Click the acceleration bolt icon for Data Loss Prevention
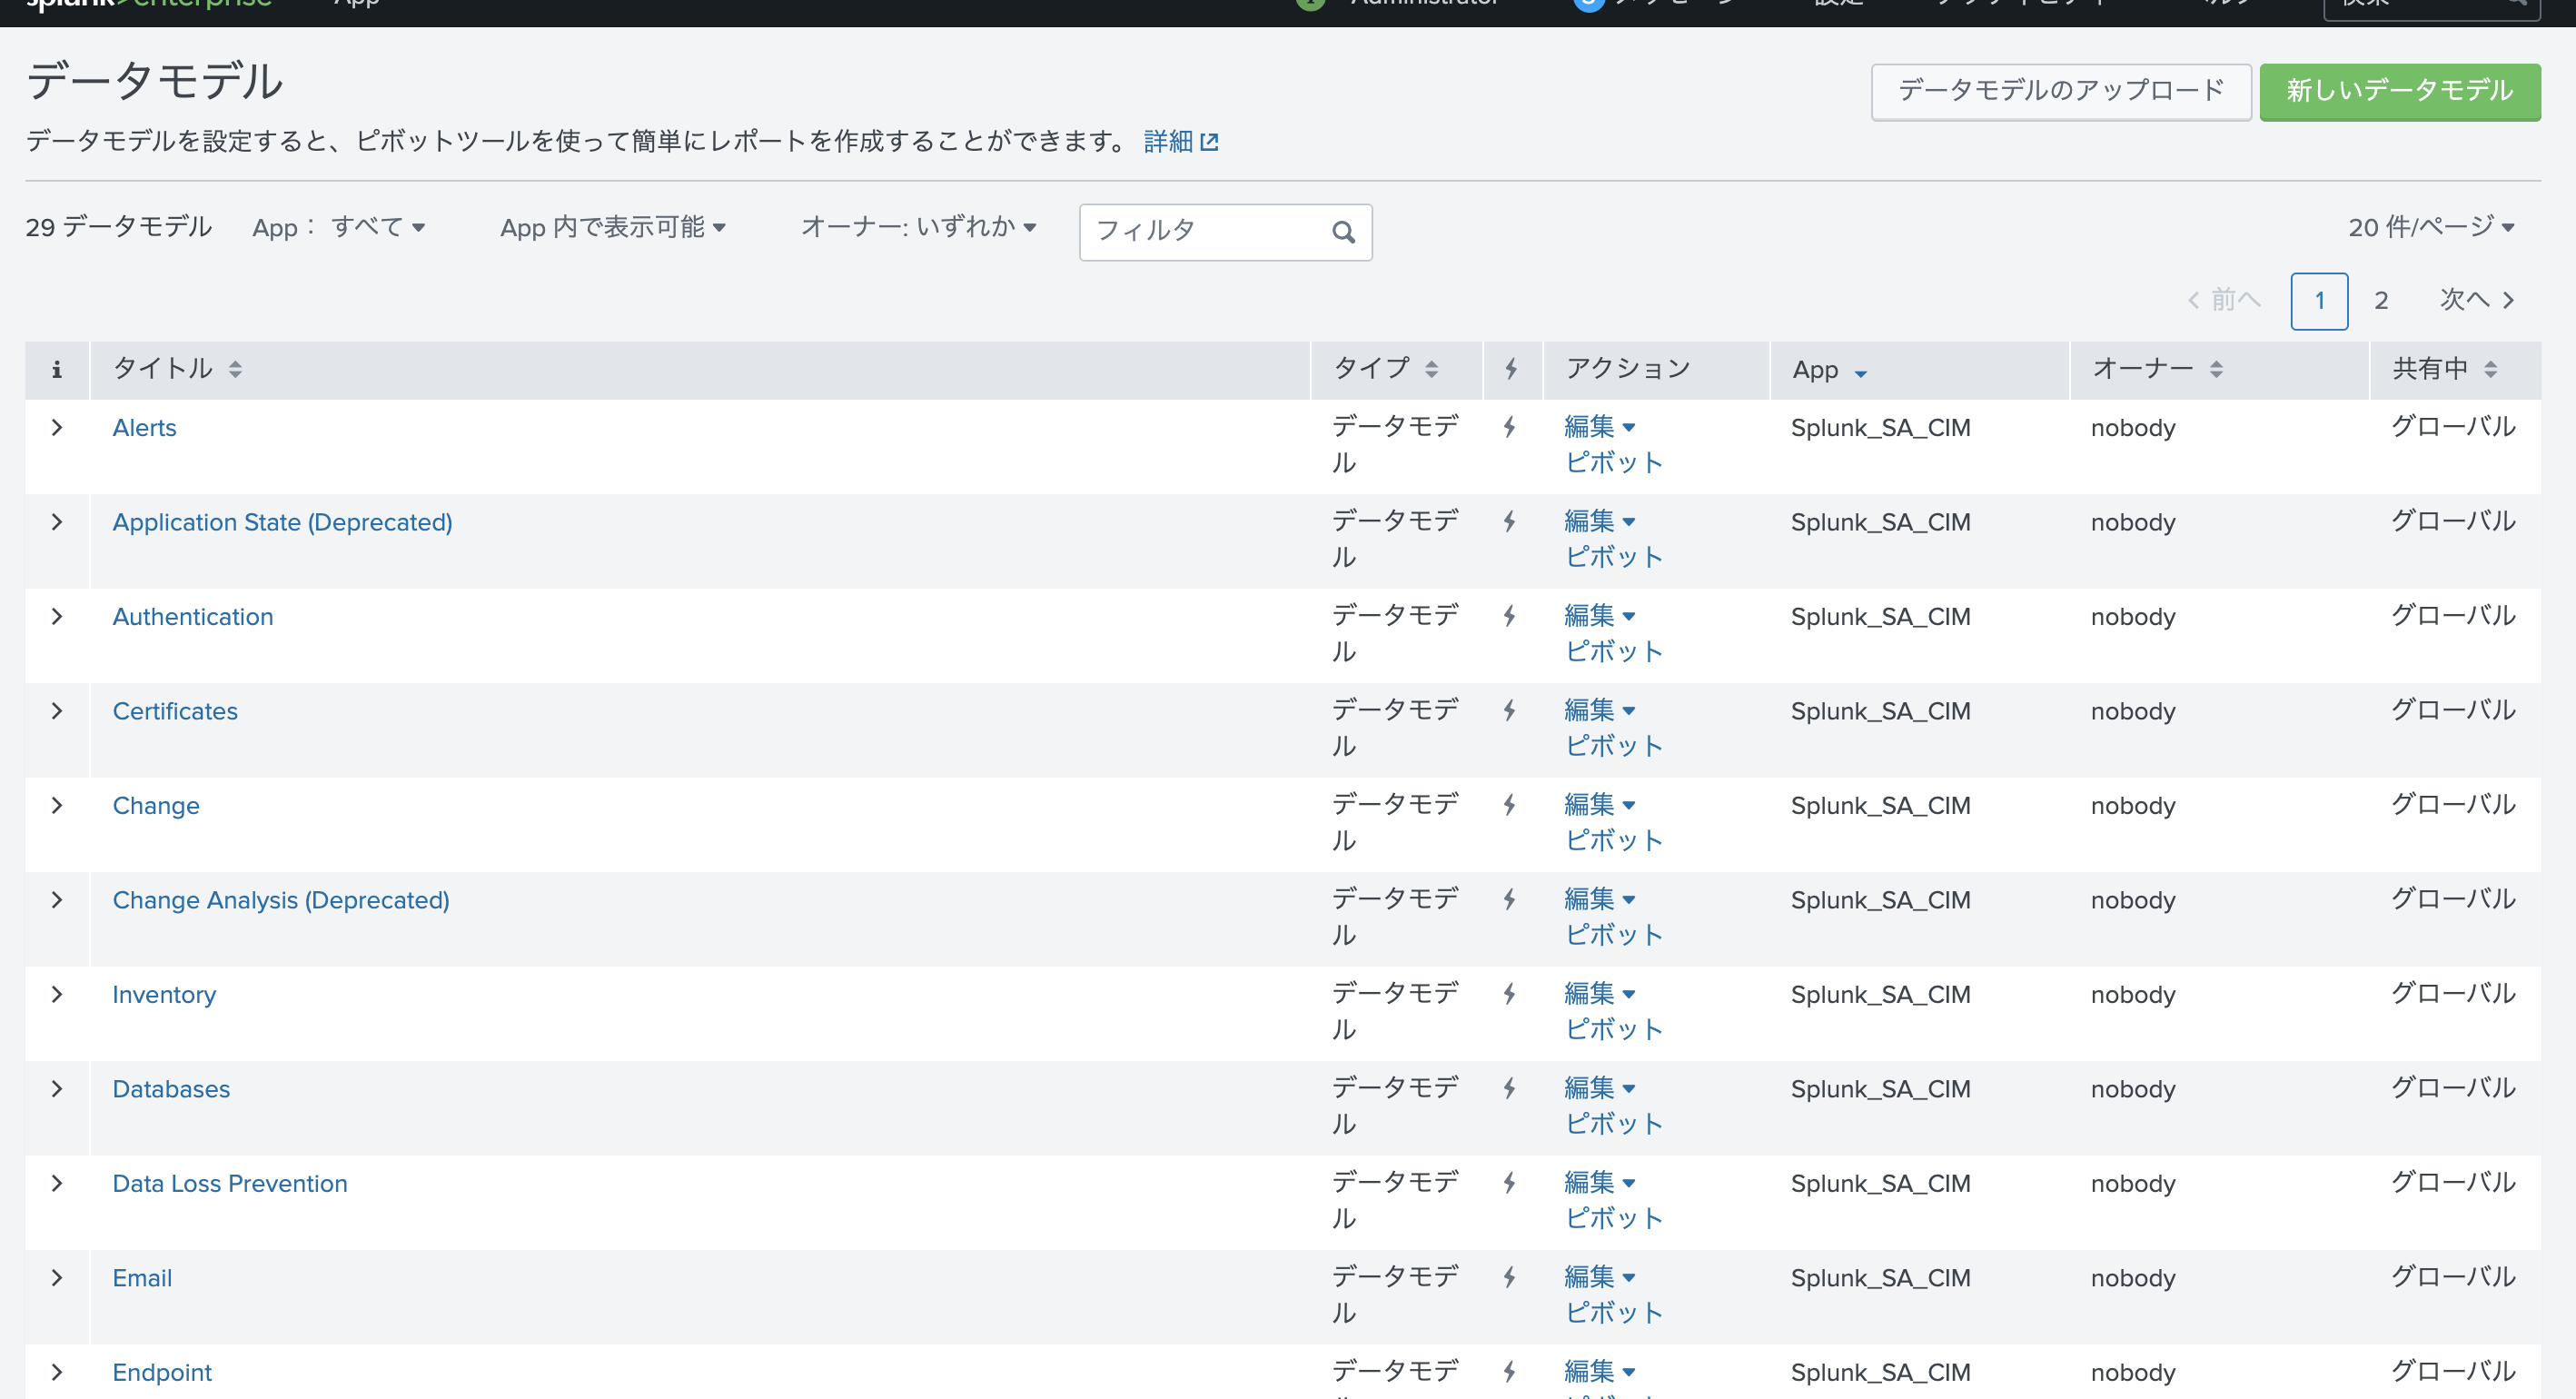2576x1399 pixels. (x=1509, y=1183)
